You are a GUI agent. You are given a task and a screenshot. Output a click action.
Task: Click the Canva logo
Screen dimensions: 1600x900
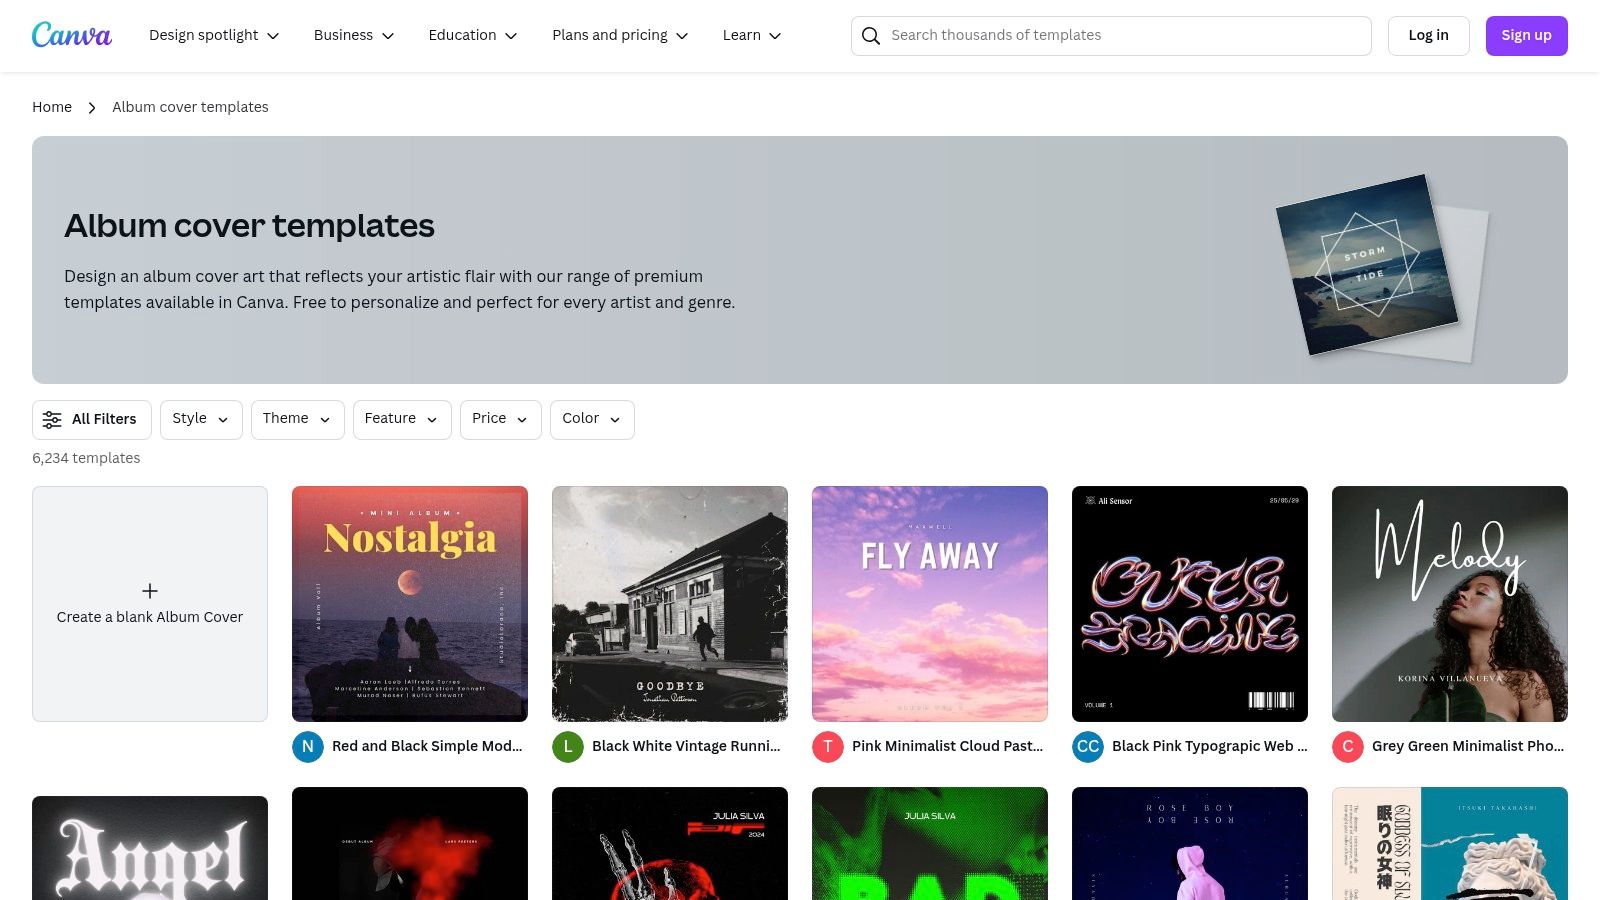(72, 35)
